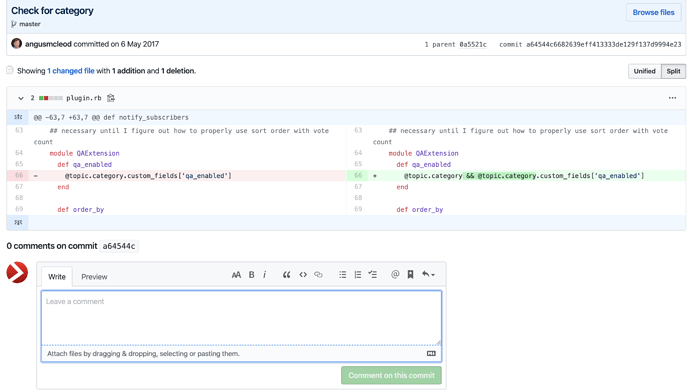690x392 pixels.
Task: Reference an issue with bookmark icon
Action: [x=410, y=275]
